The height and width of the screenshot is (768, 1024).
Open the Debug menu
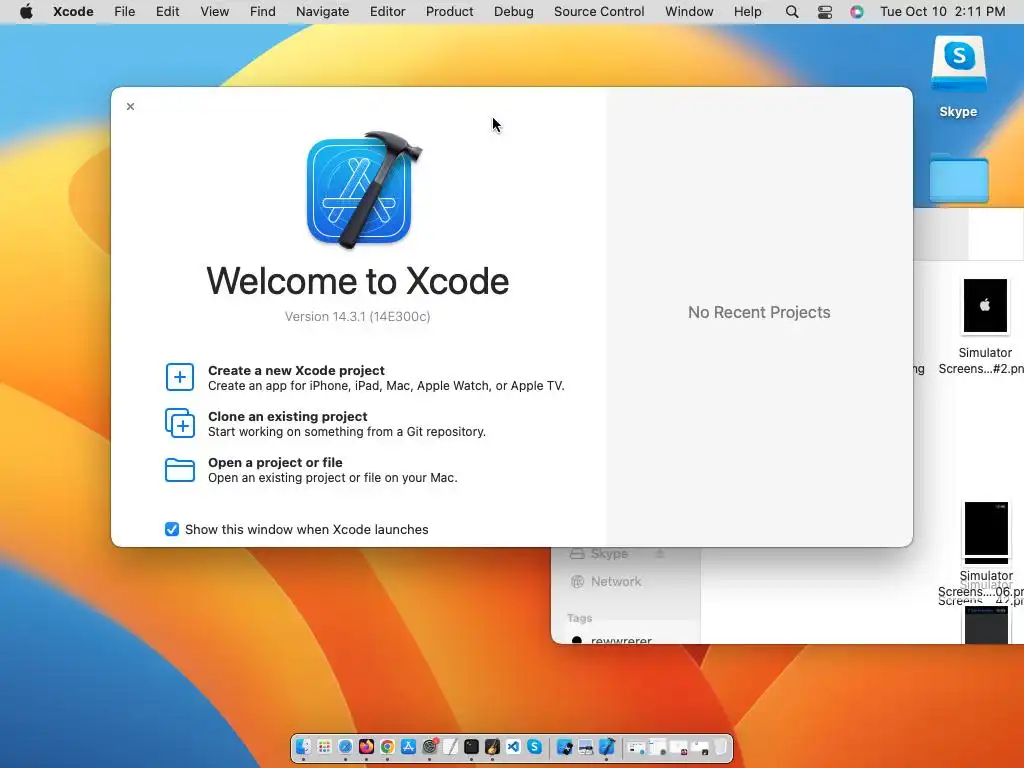point(513,12)
